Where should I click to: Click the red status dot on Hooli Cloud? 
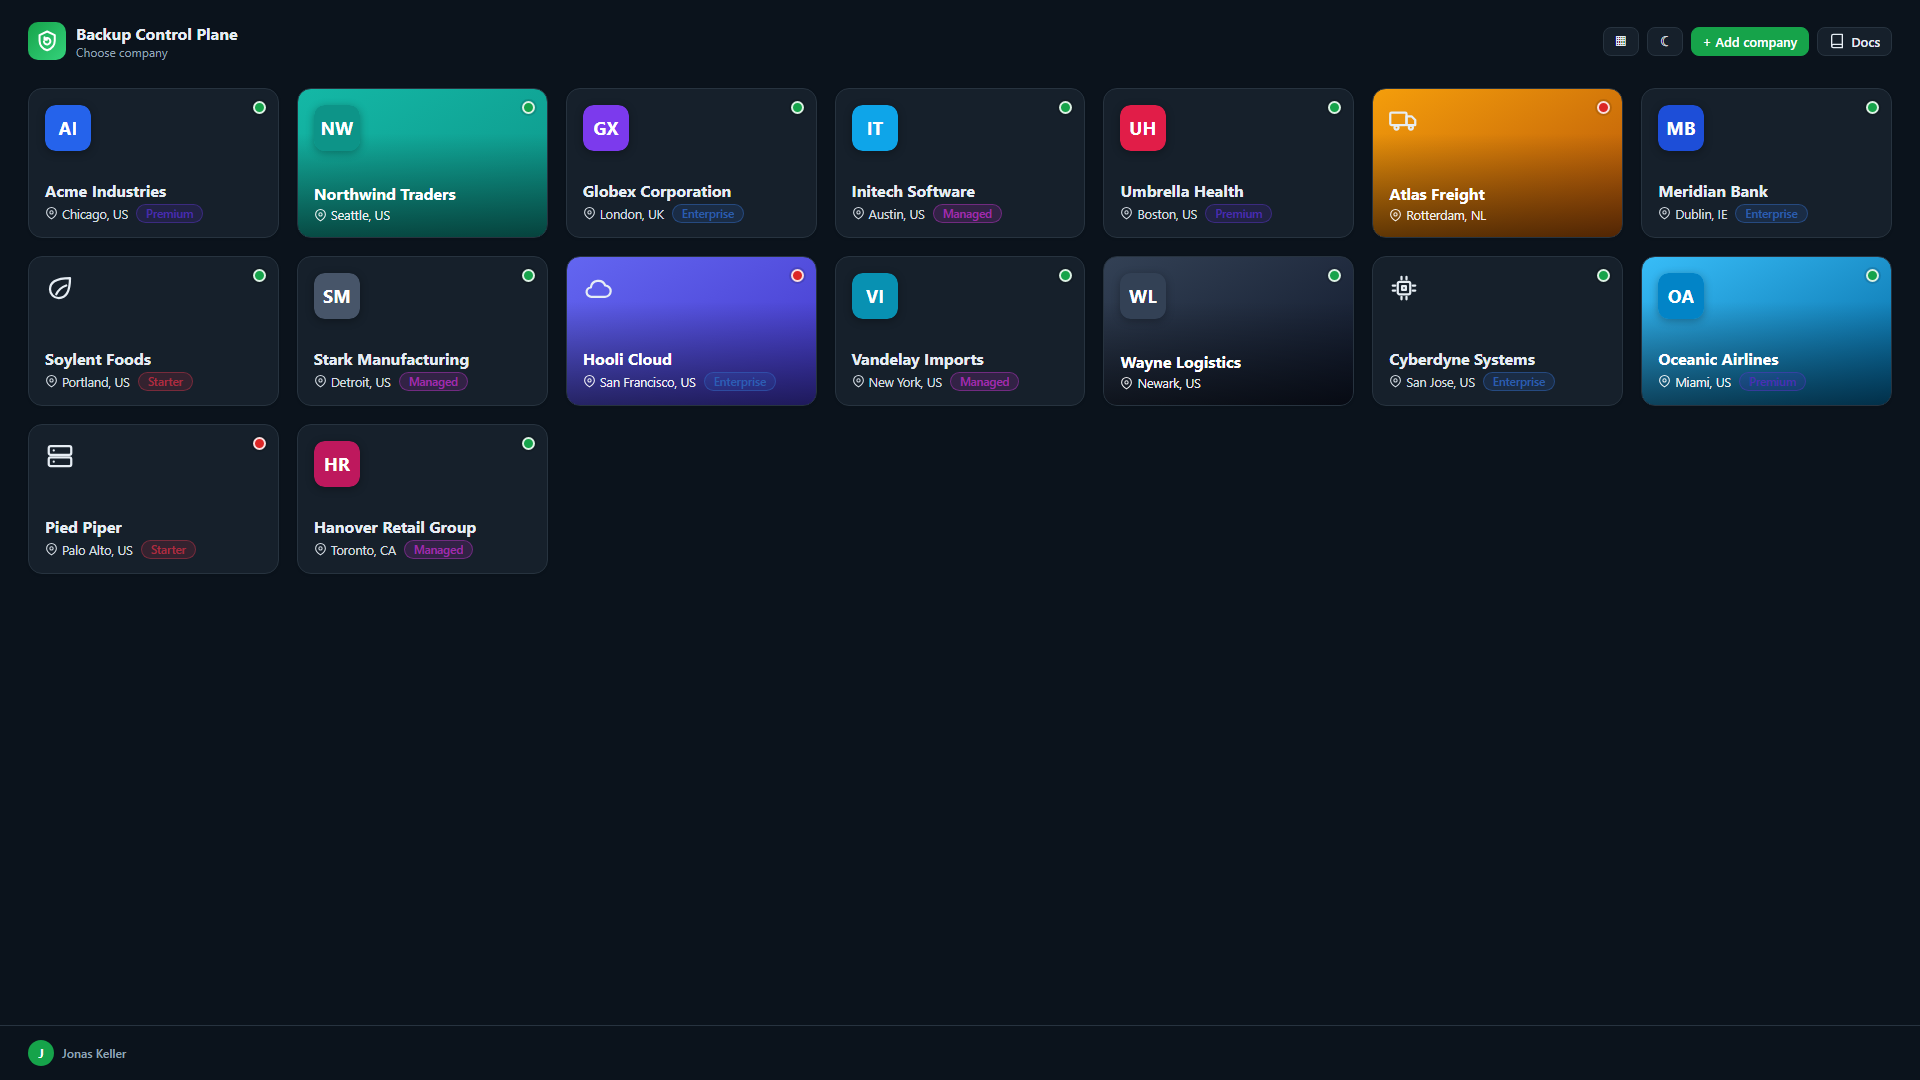pos(797,275)
